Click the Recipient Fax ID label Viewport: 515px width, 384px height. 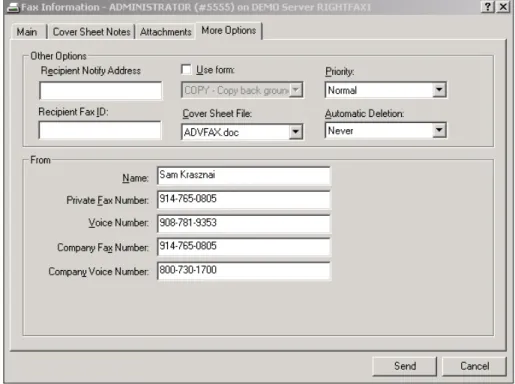coord(73,112)
